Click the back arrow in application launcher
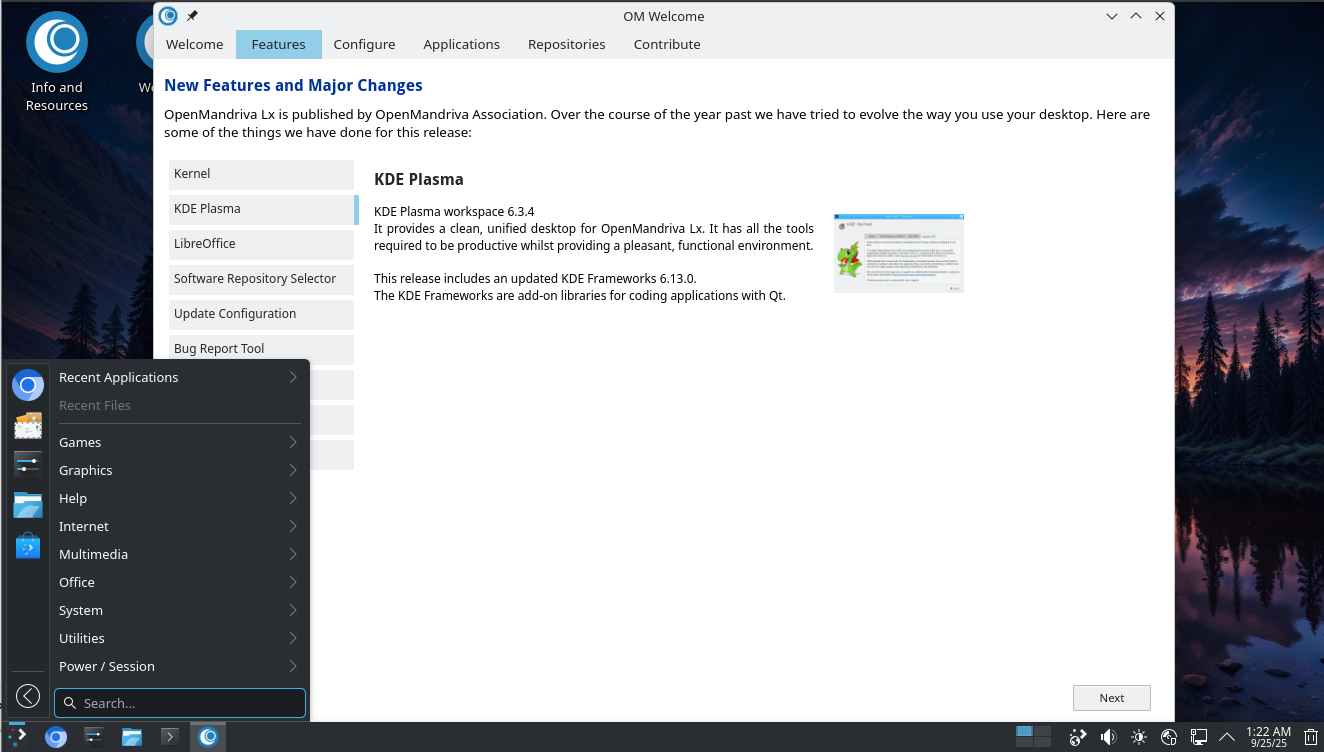The image size is (1324, 752). pyautogui.click(x=28, y=696)
